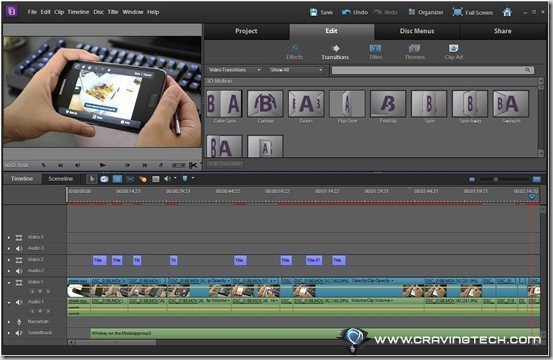
Task: Go to next edit point in monitor
Action: point(161,165)
